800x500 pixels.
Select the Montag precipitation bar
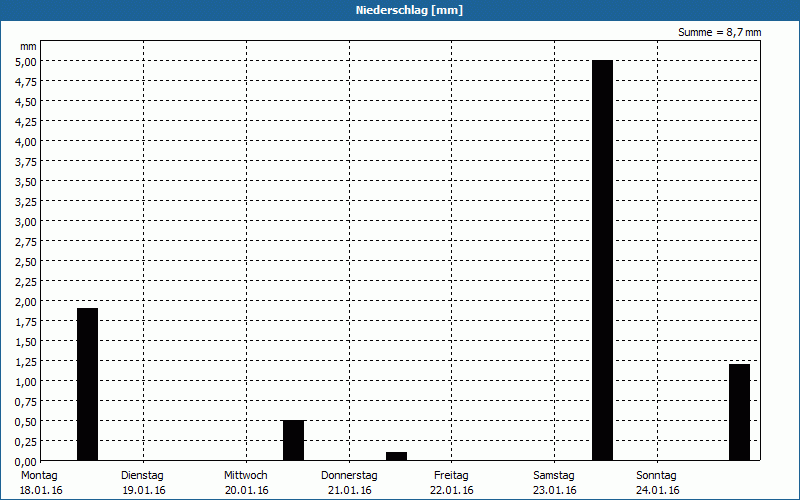(x=87, y=384)
